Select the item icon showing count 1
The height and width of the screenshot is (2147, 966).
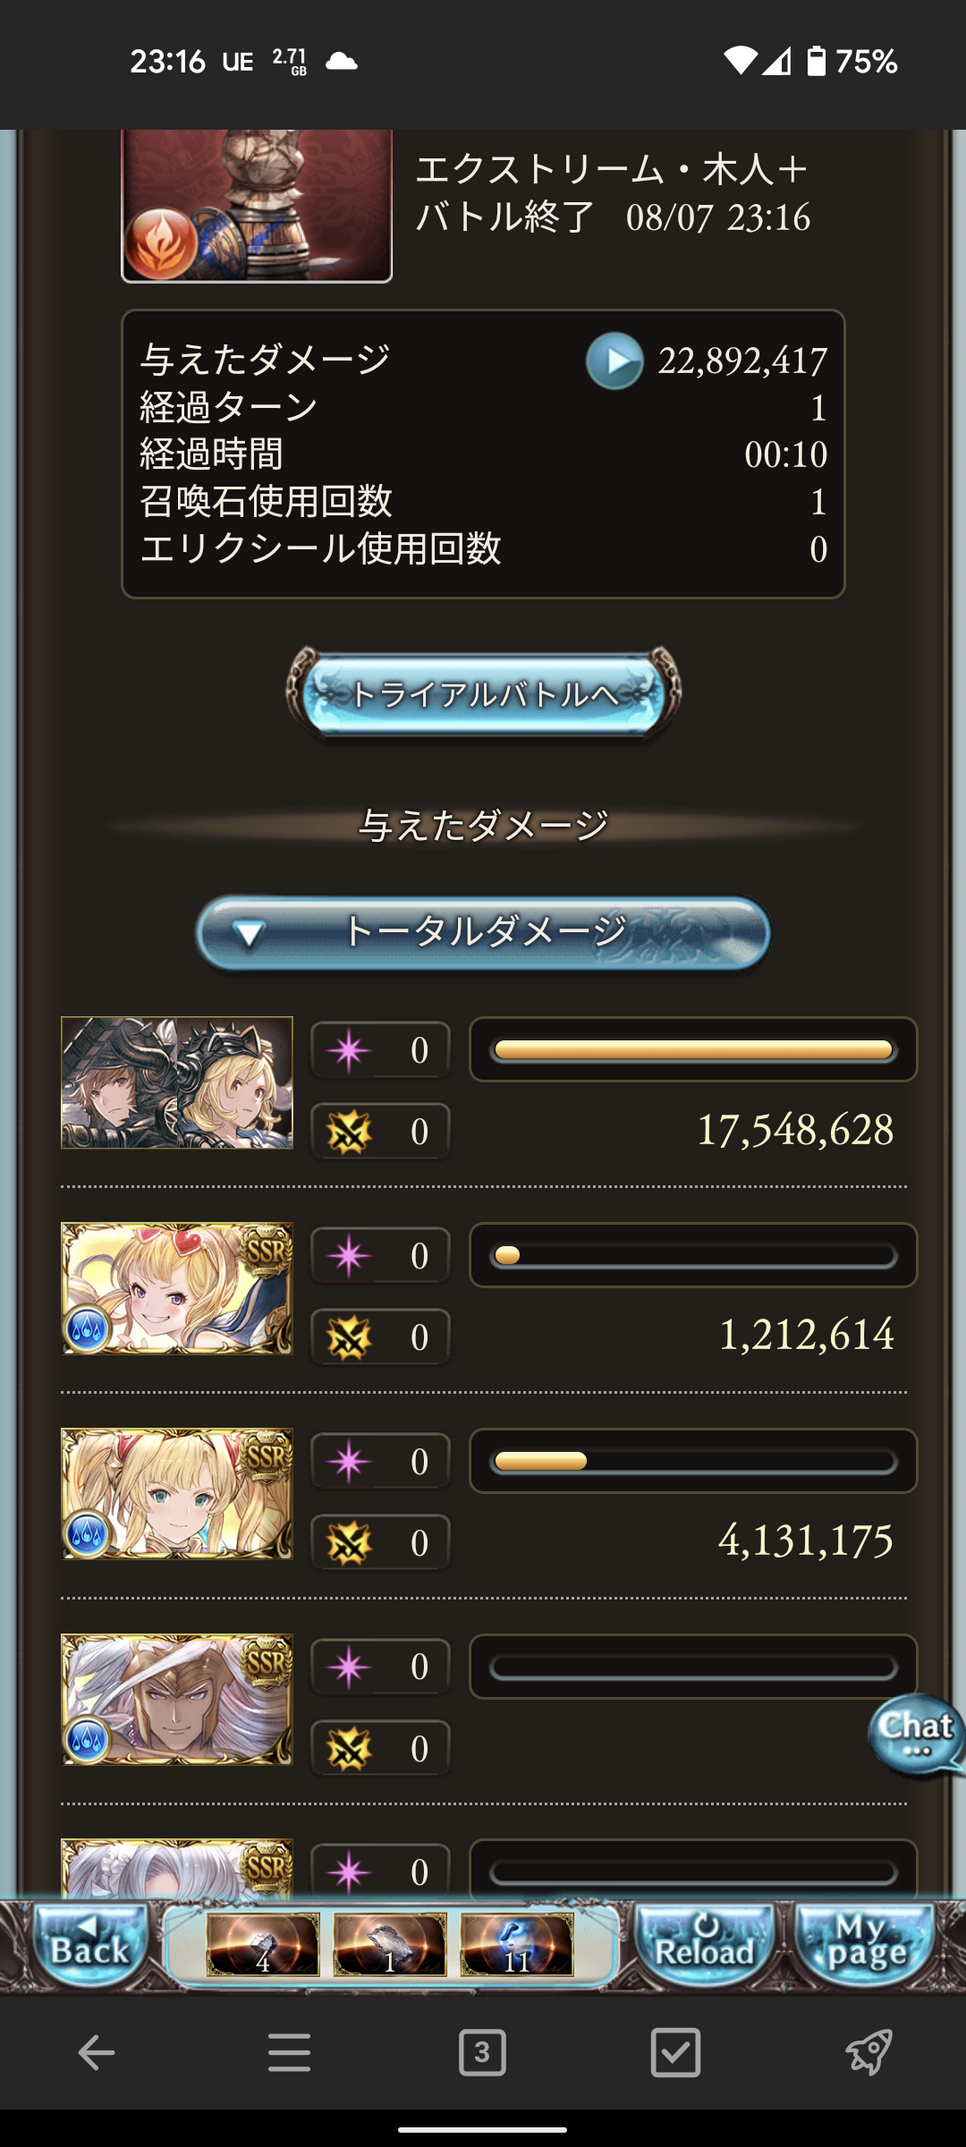click(x=389, y=1945)
